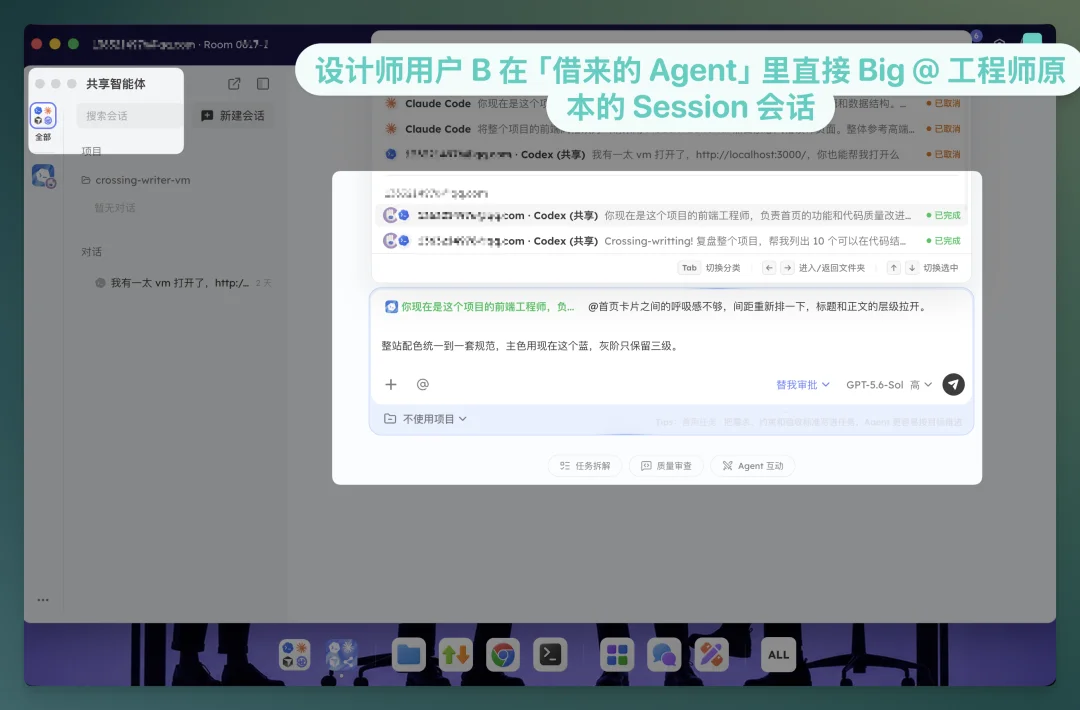
Task: Click the plus attachment icon
Action: pyautogui.click(x=391, y=384)
